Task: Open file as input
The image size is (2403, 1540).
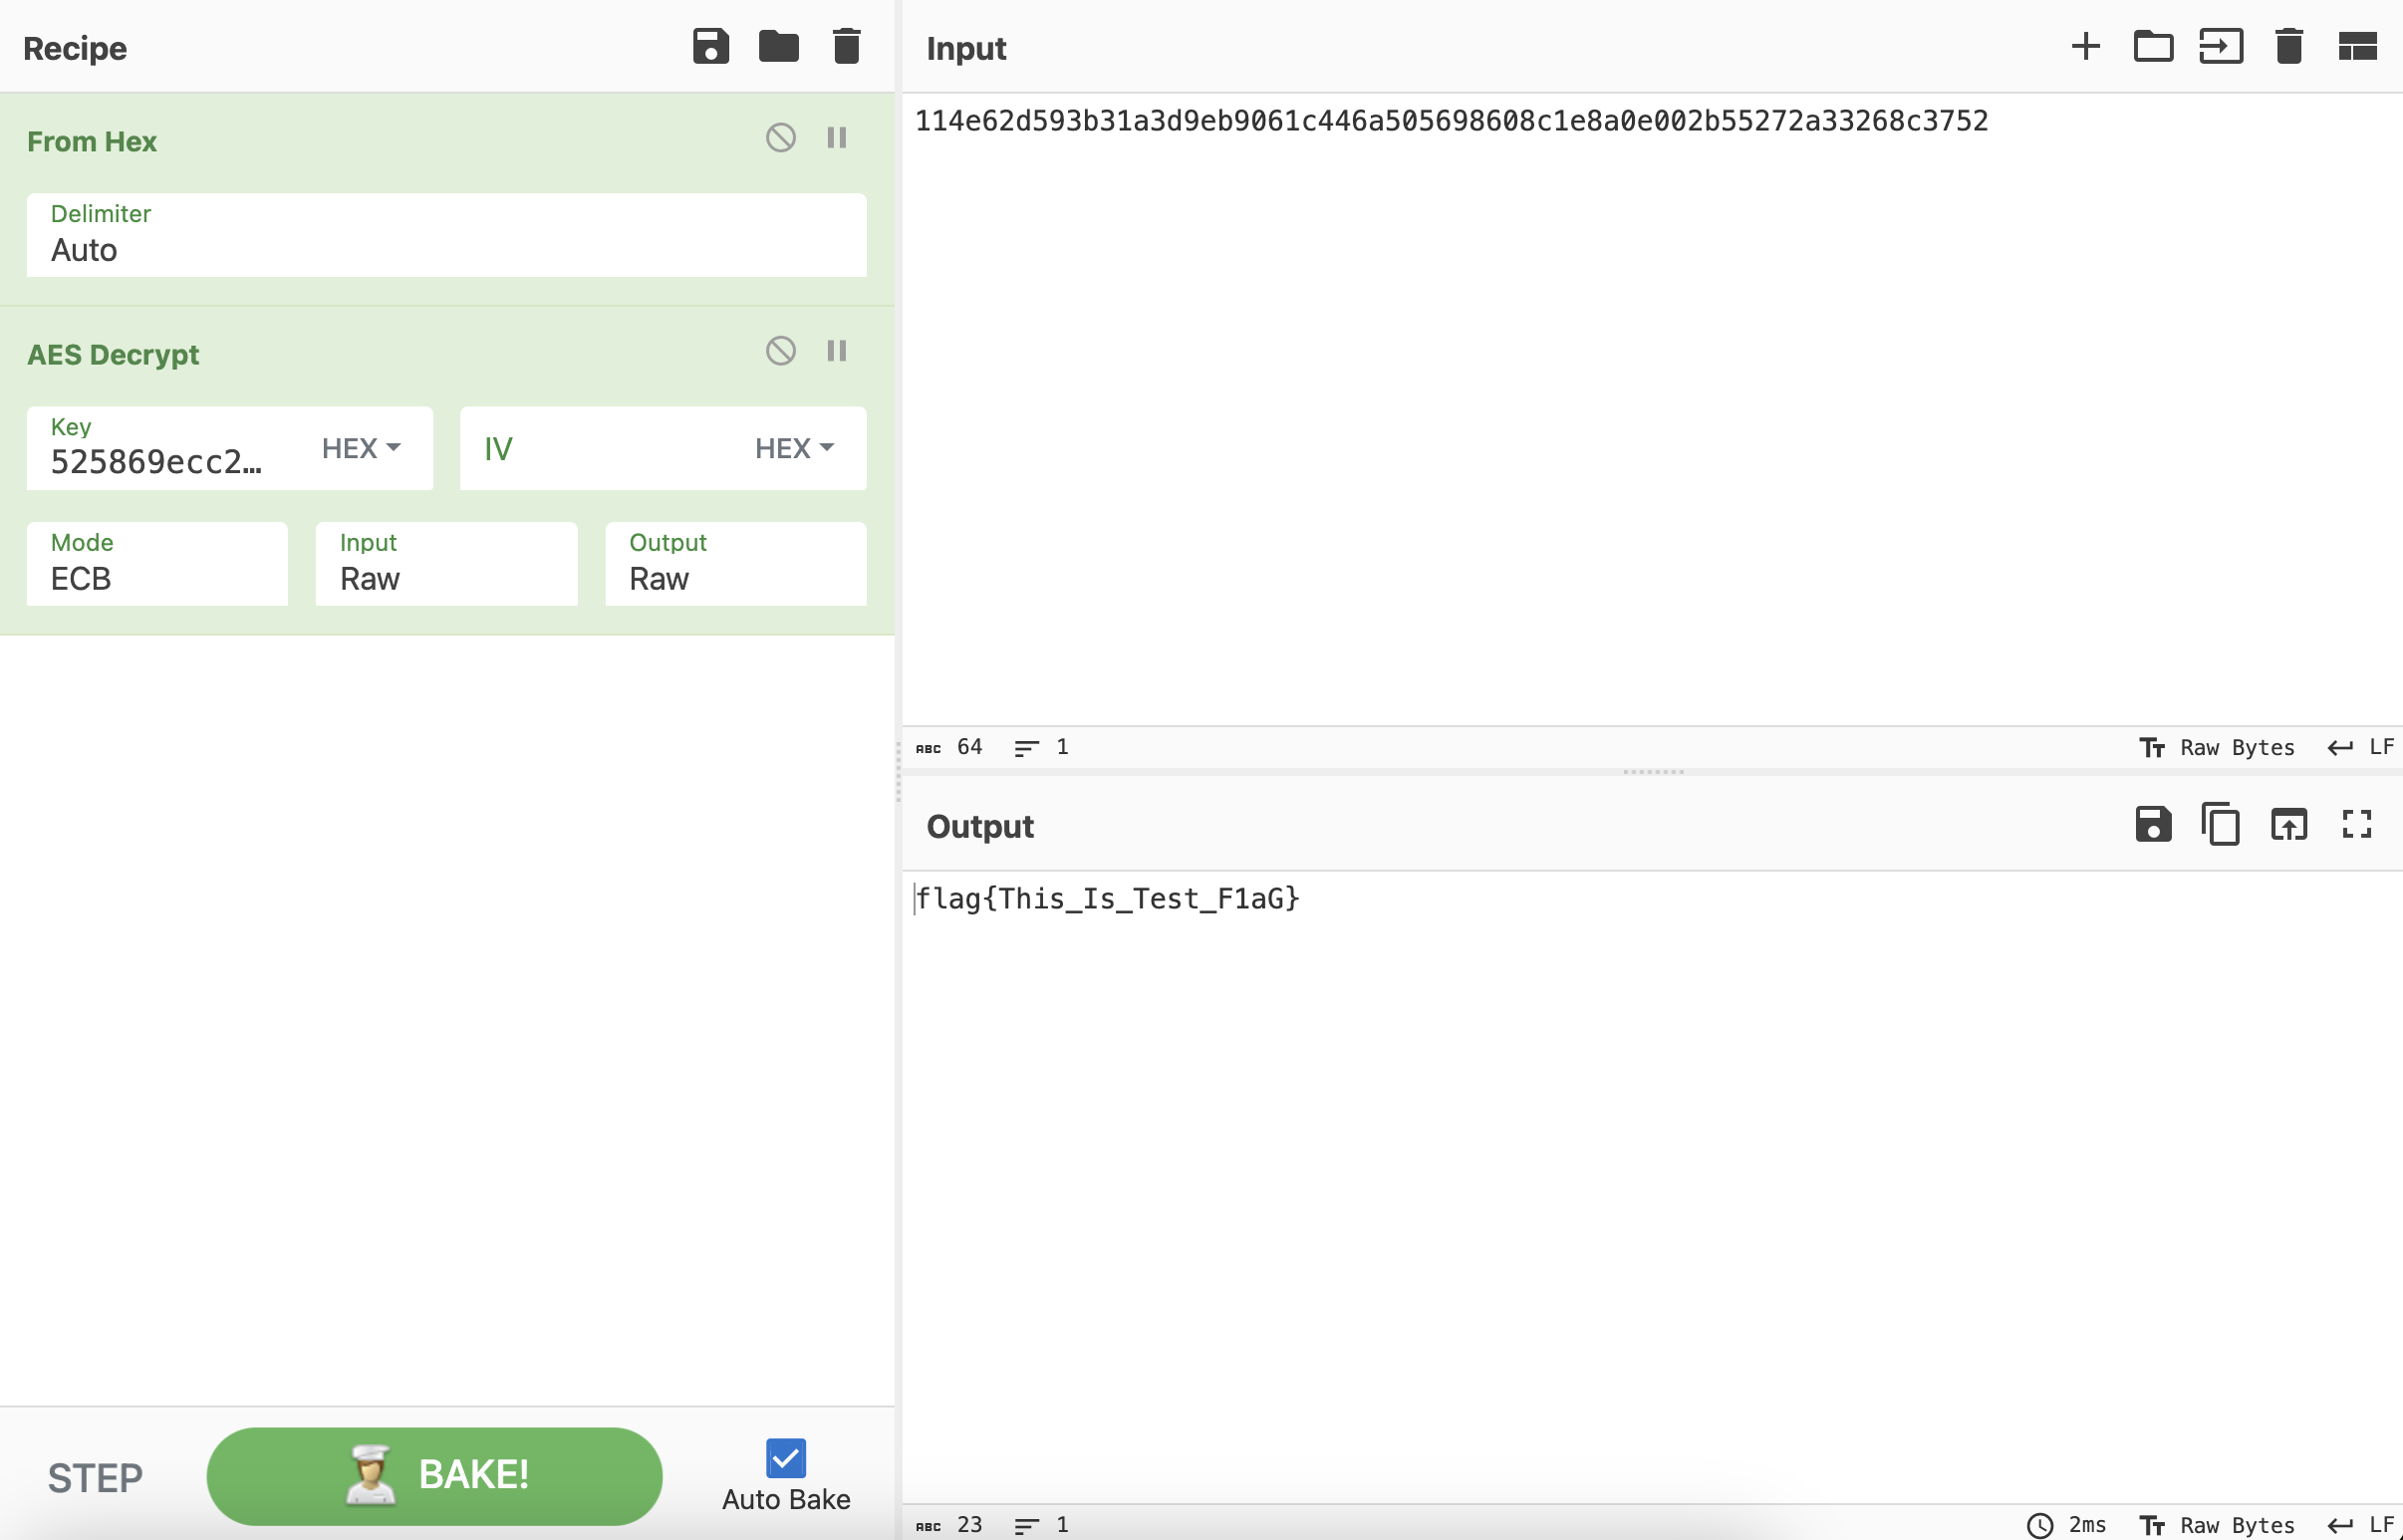Action: pyautogui.click(x=2221, y=47)
